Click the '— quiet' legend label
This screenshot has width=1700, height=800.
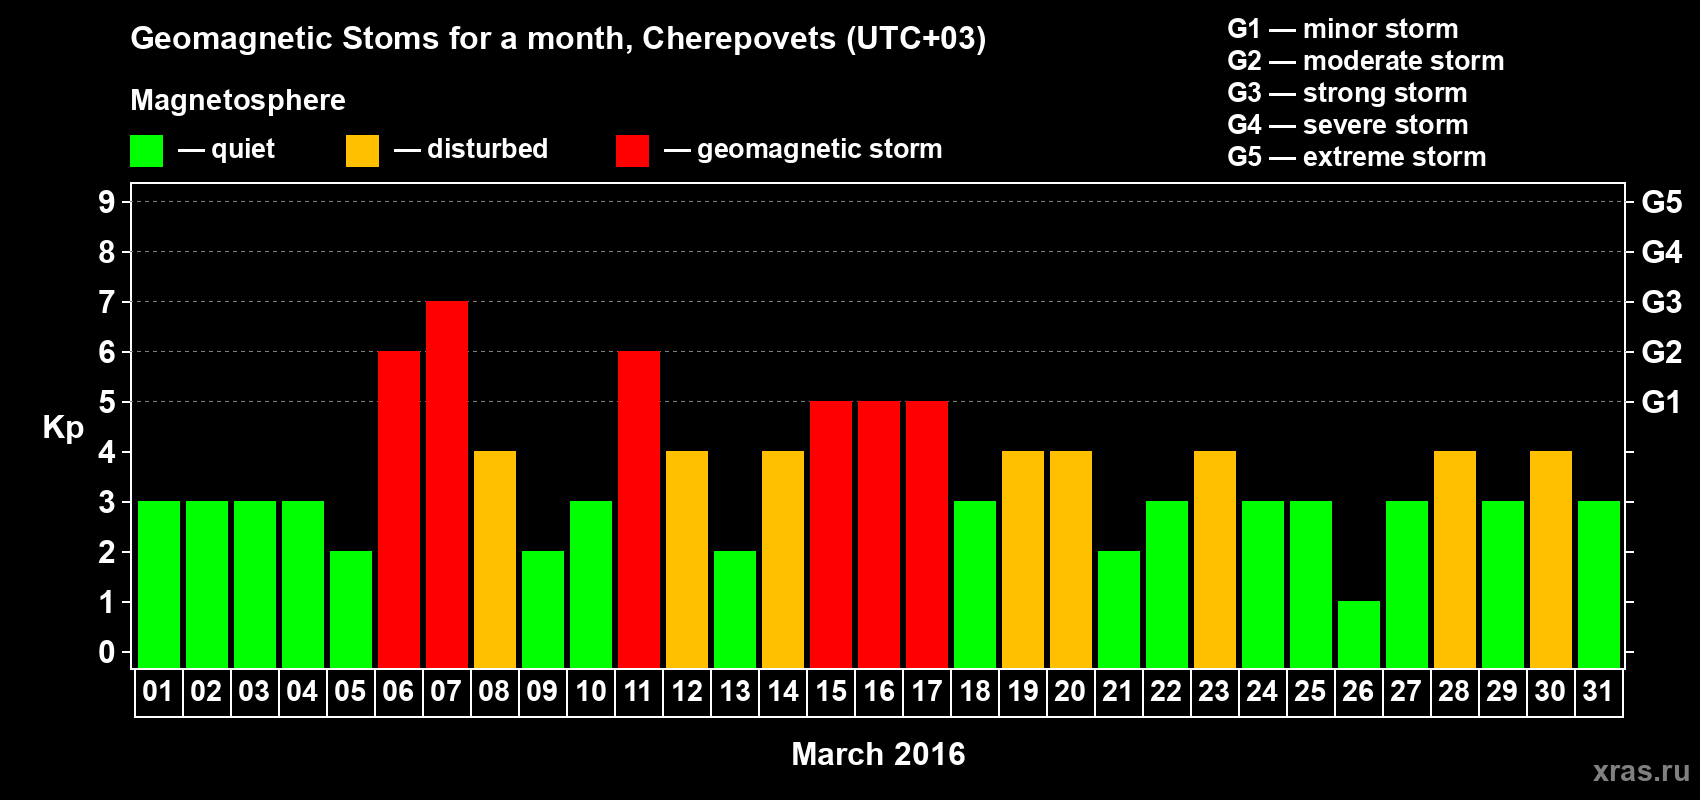pyautogui.click(x=226, y=149)
